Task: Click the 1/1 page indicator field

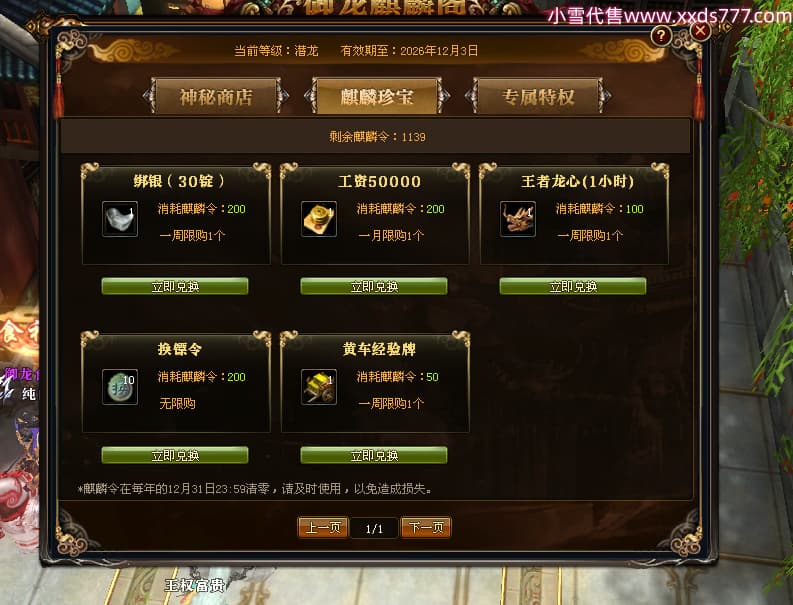Action: (x=374, y=529)
